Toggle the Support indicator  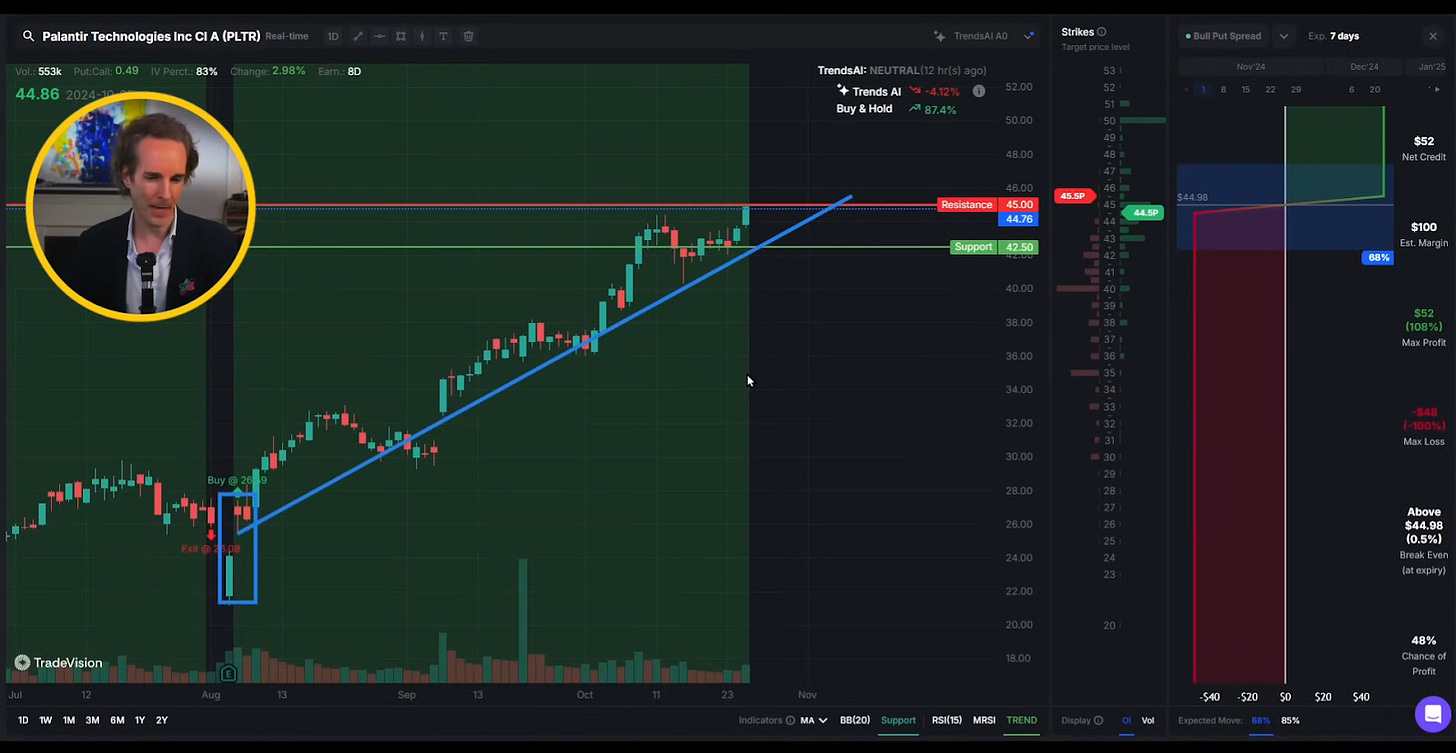tap(898, 720)
